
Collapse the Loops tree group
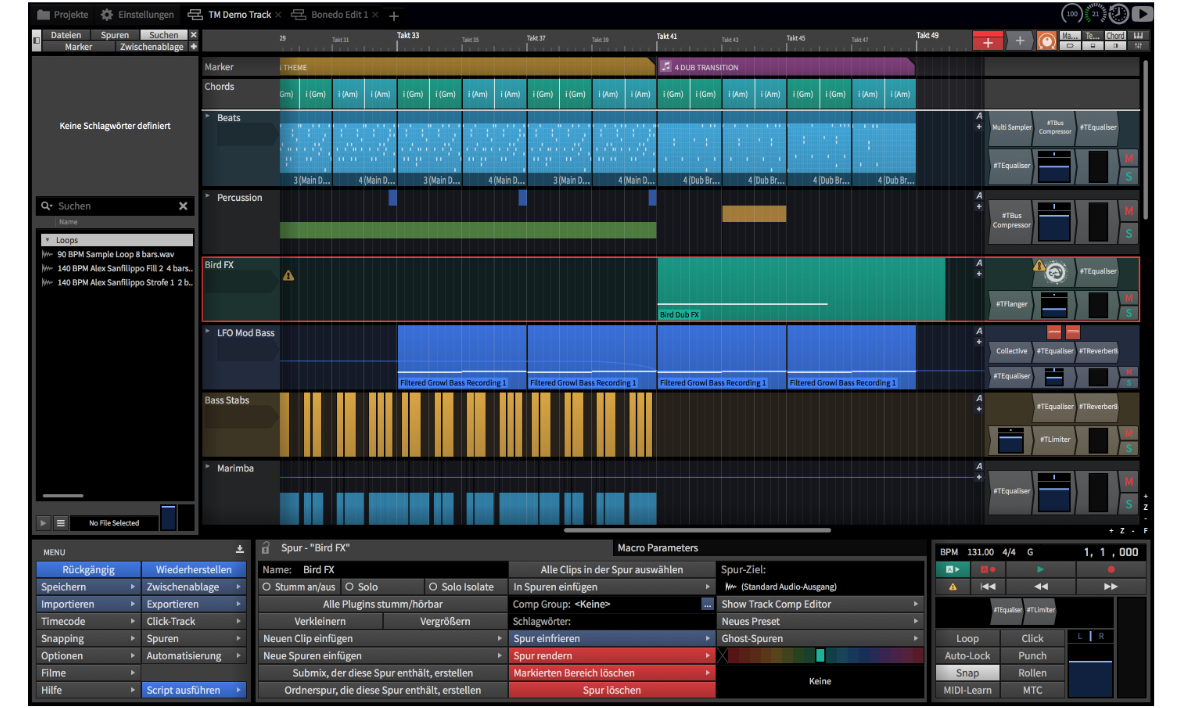tap(47, 240)
